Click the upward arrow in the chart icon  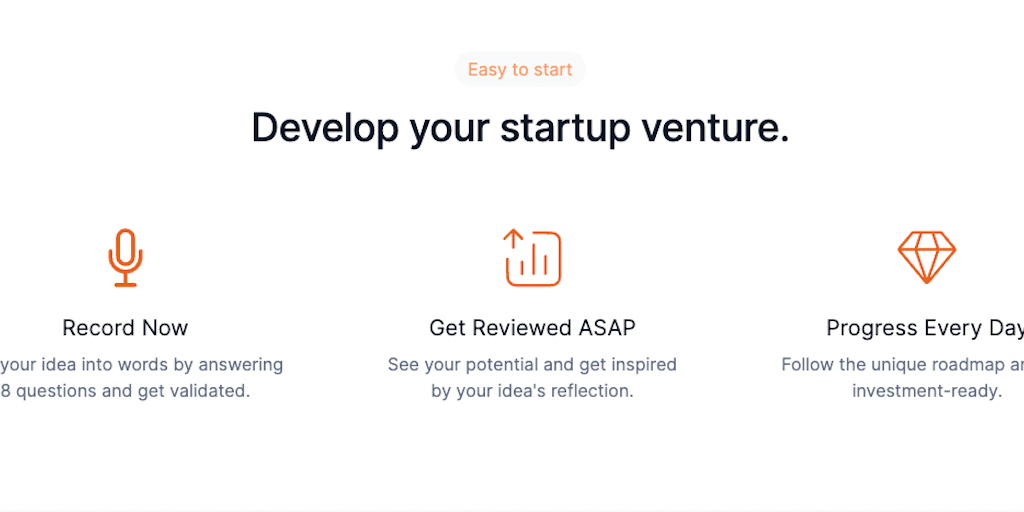[x=513, y=241]
